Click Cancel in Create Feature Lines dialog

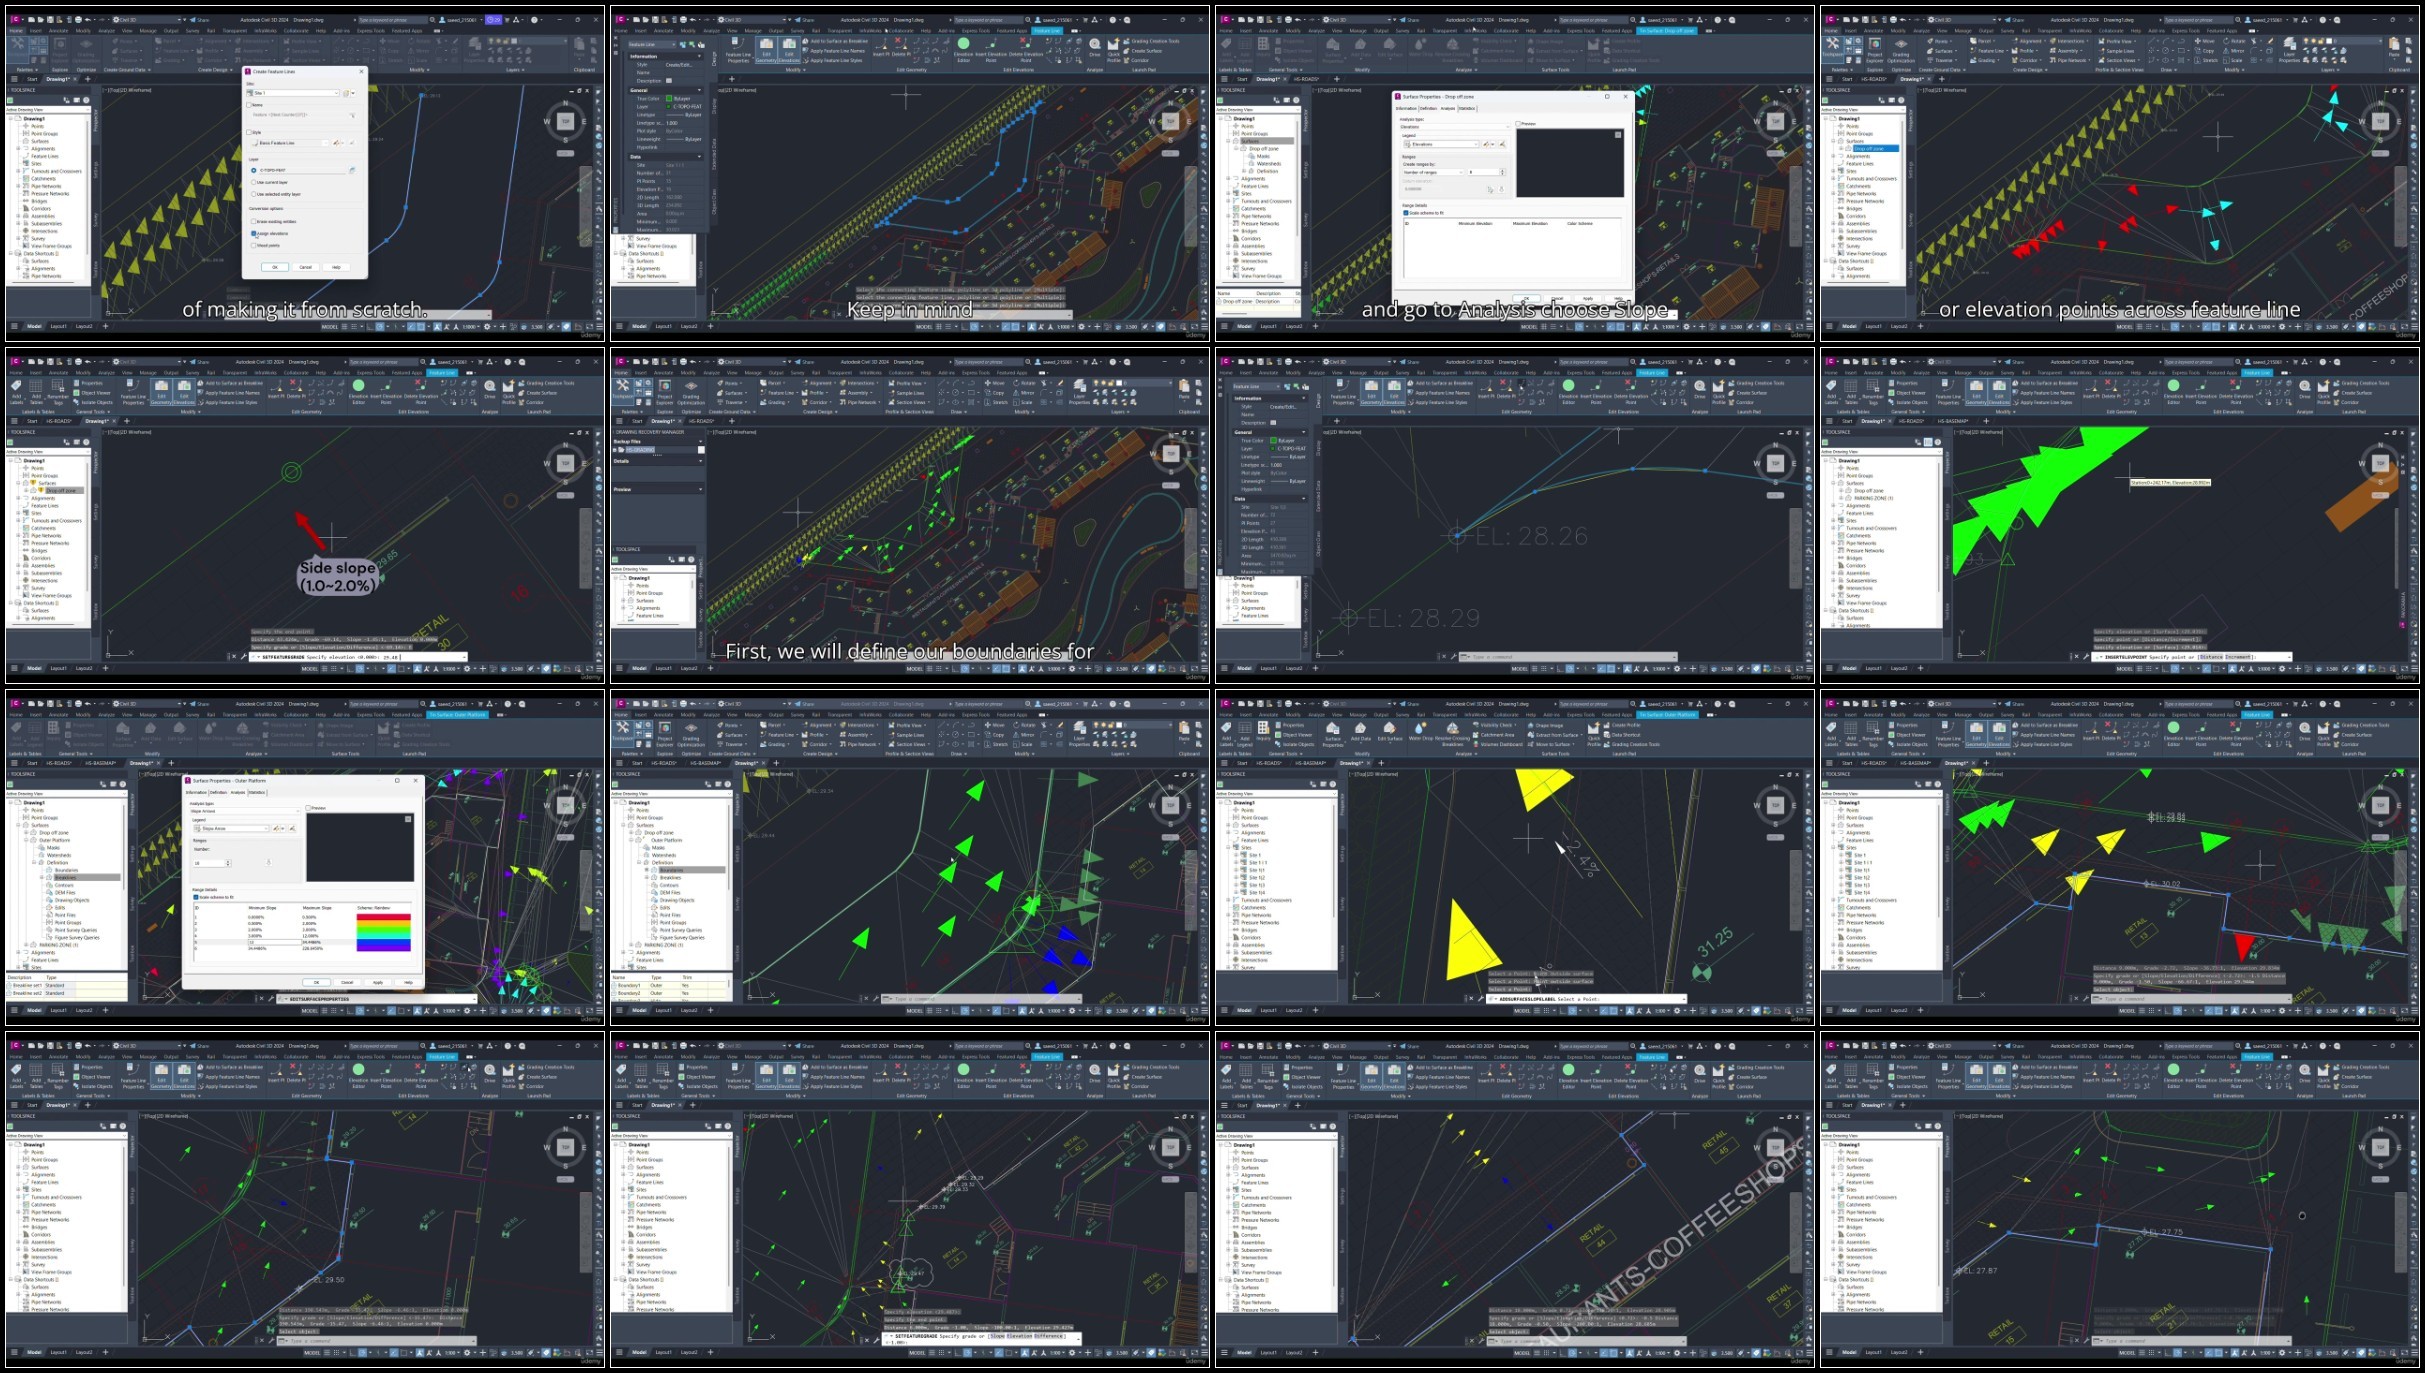[x=306, y=267]
